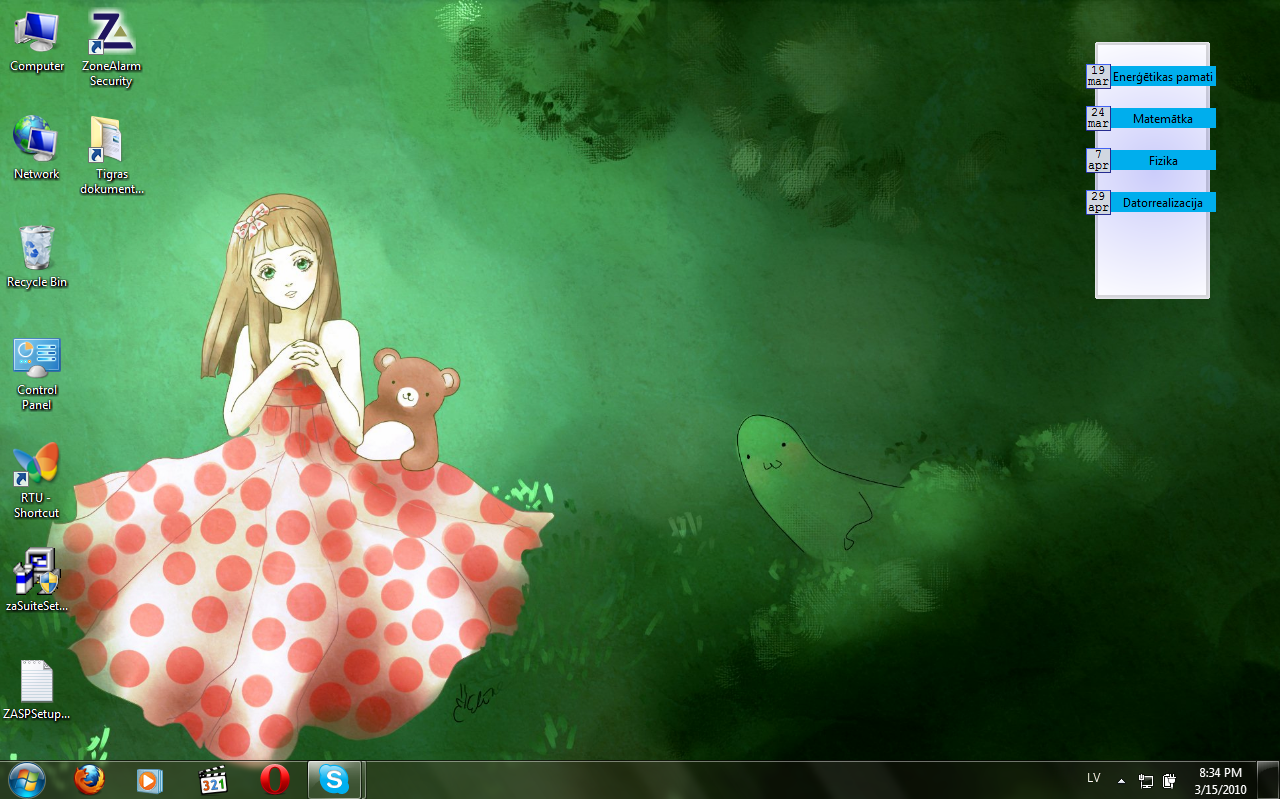The image size is (1280, 799).
Task: Show hidden tray icons arrow
Action: tap(1121, 780)
